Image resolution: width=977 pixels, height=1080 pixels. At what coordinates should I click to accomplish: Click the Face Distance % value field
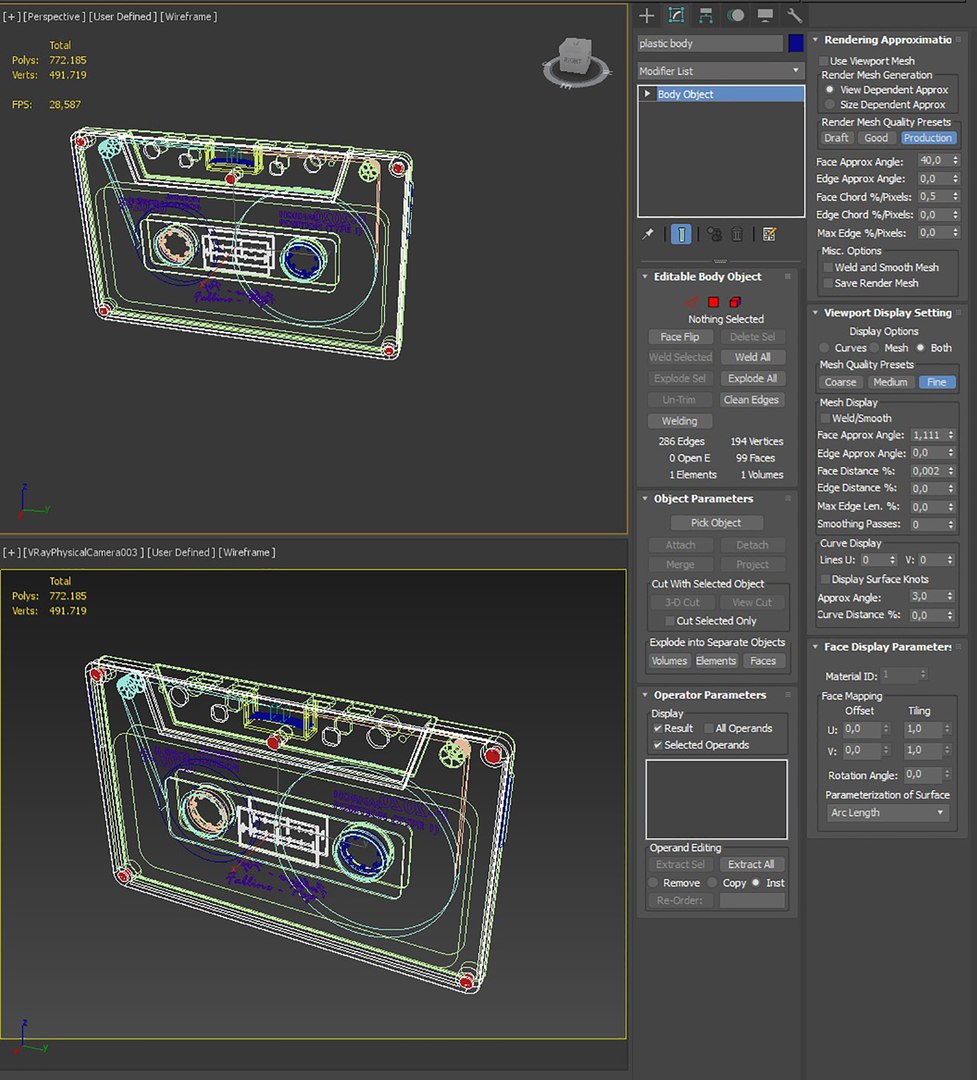pos(927,471)
